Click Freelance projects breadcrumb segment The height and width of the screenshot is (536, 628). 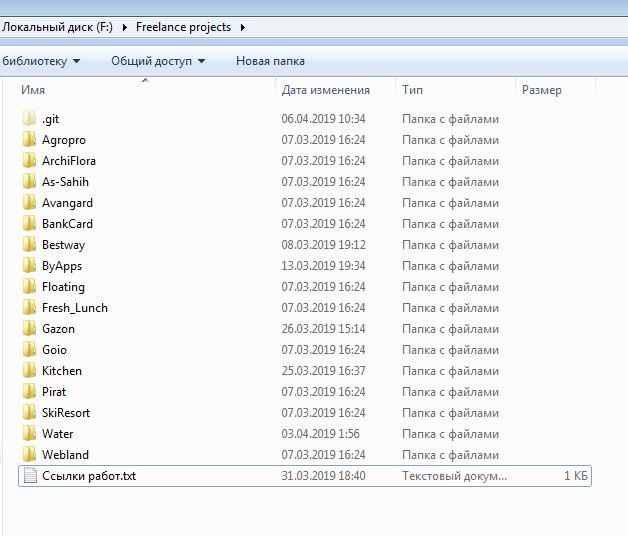point(183,27)
